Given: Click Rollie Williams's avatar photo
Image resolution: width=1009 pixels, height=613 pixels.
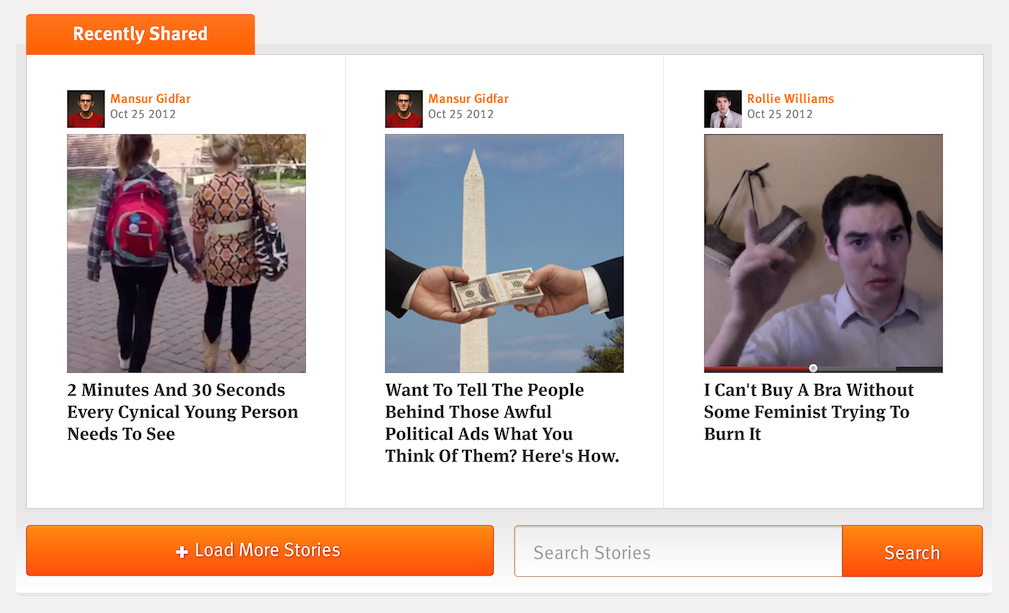Looking at the screenshot, I should click(722, 108).
